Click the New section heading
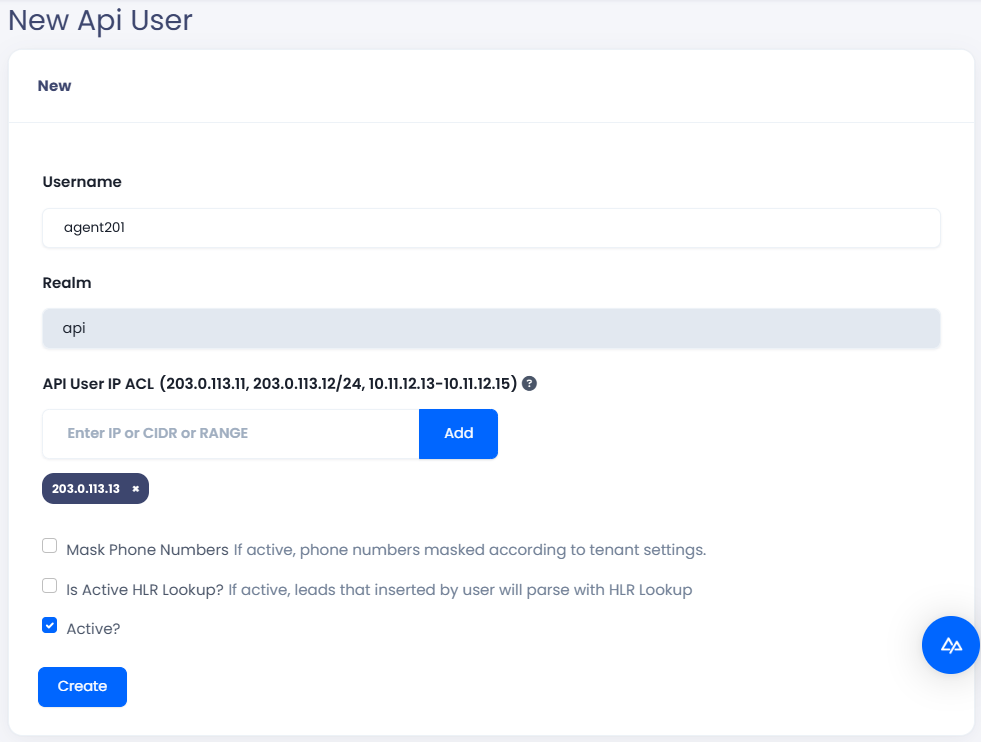Image resolution: width=981 pixels, height=742 pixels. (54, 86)
